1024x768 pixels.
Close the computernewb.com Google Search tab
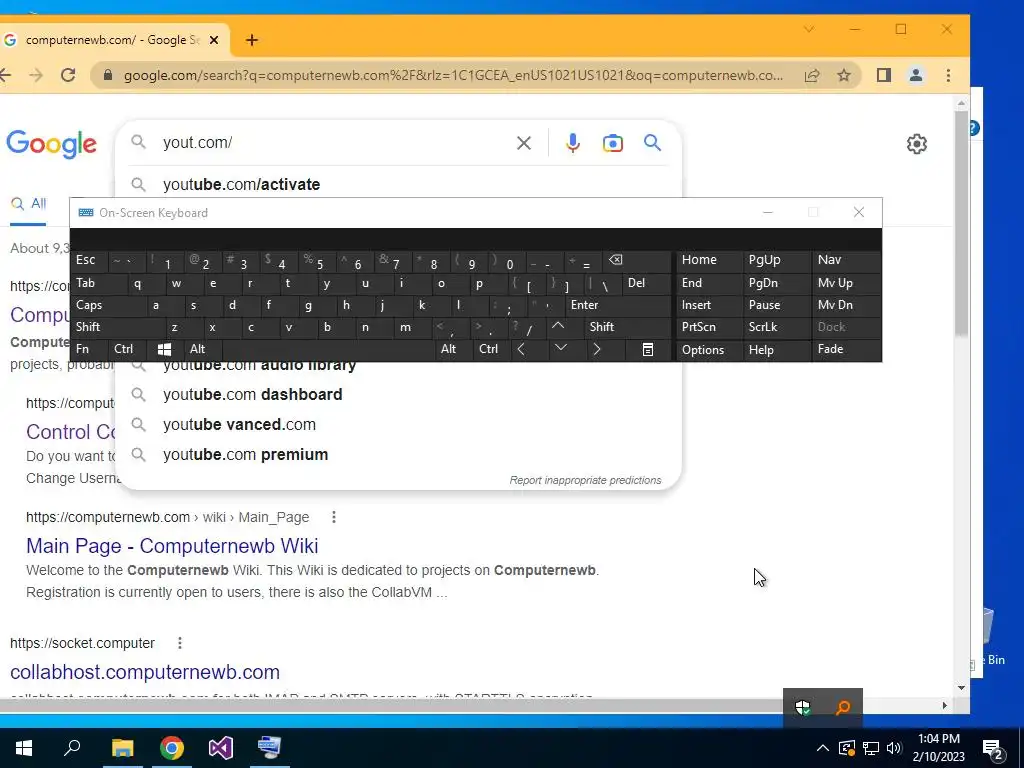214,40
